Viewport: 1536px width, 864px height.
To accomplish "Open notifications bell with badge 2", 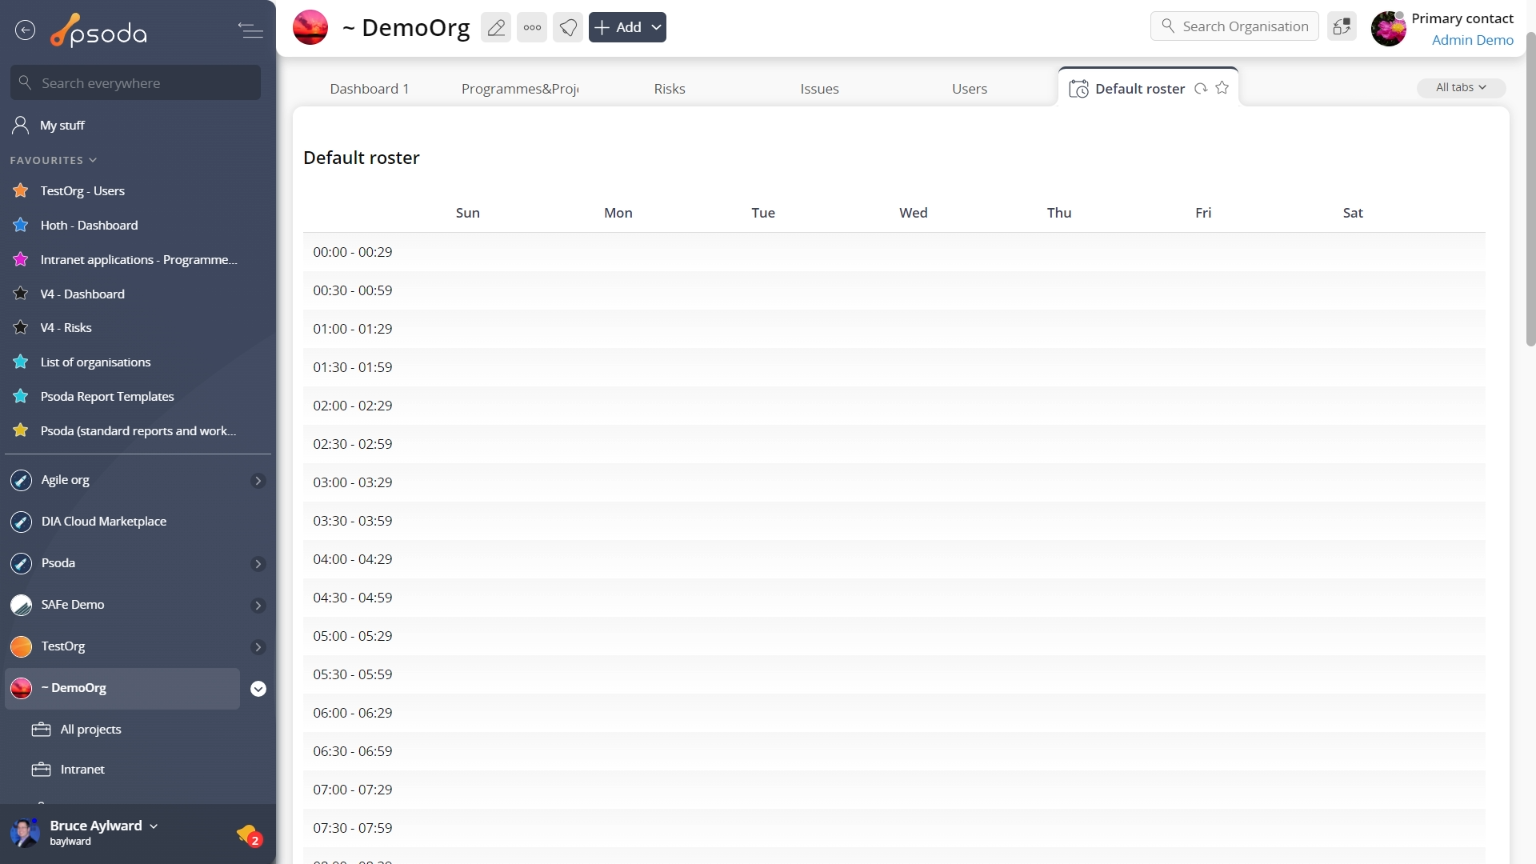I will tap(249, 834).
